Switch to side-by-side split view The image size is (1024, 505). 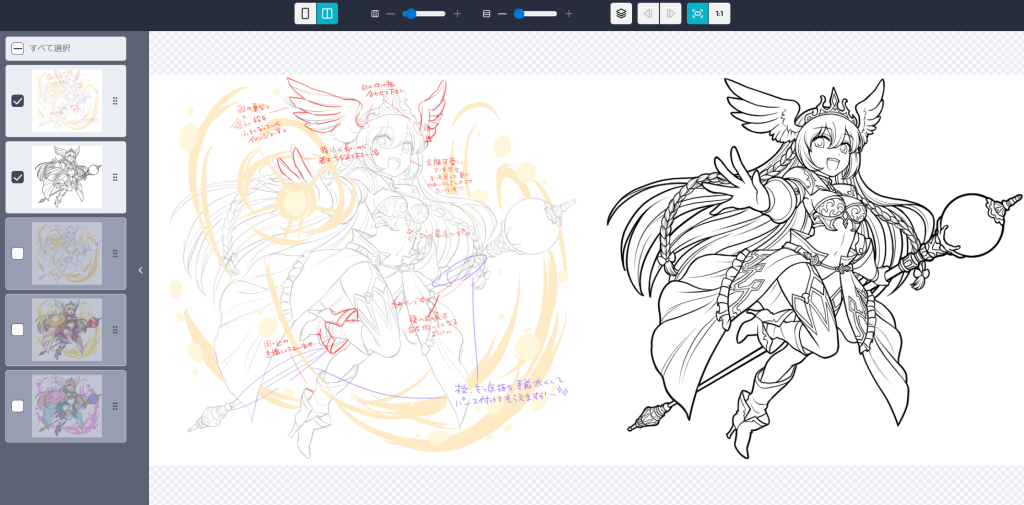[x=327, y=14]
